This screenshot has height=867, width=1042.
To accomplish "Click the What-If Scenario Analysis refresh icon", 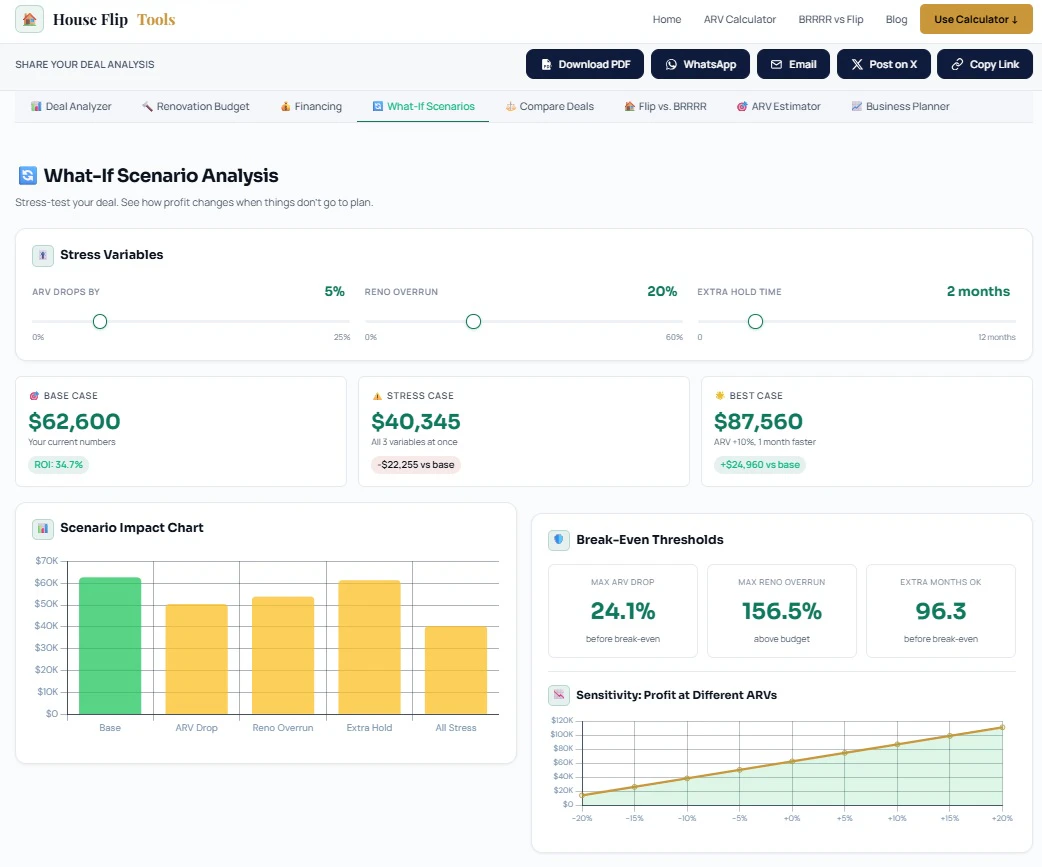I will [x=27, y=175].
